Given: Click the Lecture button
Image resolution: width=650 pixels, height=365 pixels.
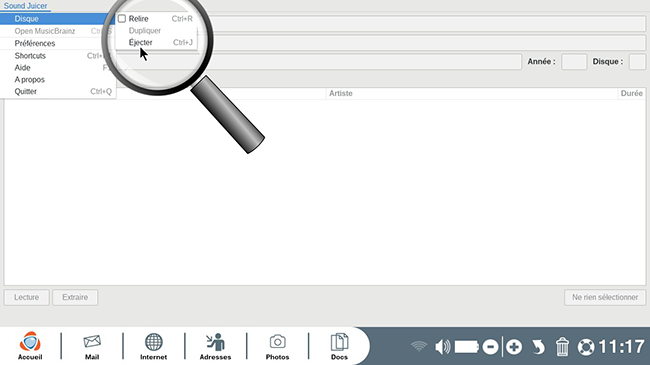Looking at the screenshot, I should (27, 297).
